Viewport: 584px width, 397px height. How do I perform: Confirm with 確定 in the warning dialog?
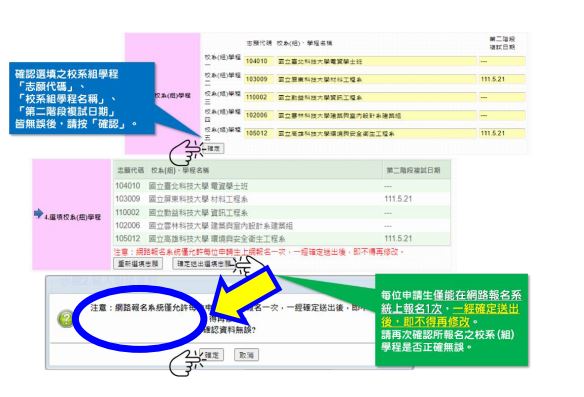pyautogui.click(x=212, y=355)
